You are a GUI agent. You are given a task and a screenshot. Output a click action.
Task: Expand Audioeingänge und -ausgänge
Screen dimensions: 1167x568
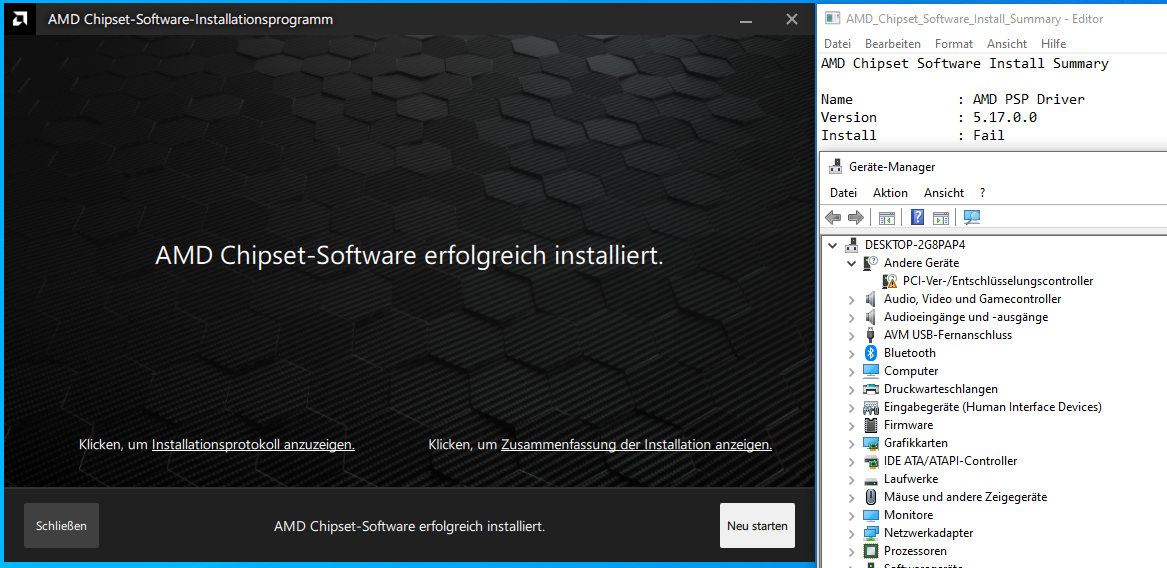(x=851, y=317)
